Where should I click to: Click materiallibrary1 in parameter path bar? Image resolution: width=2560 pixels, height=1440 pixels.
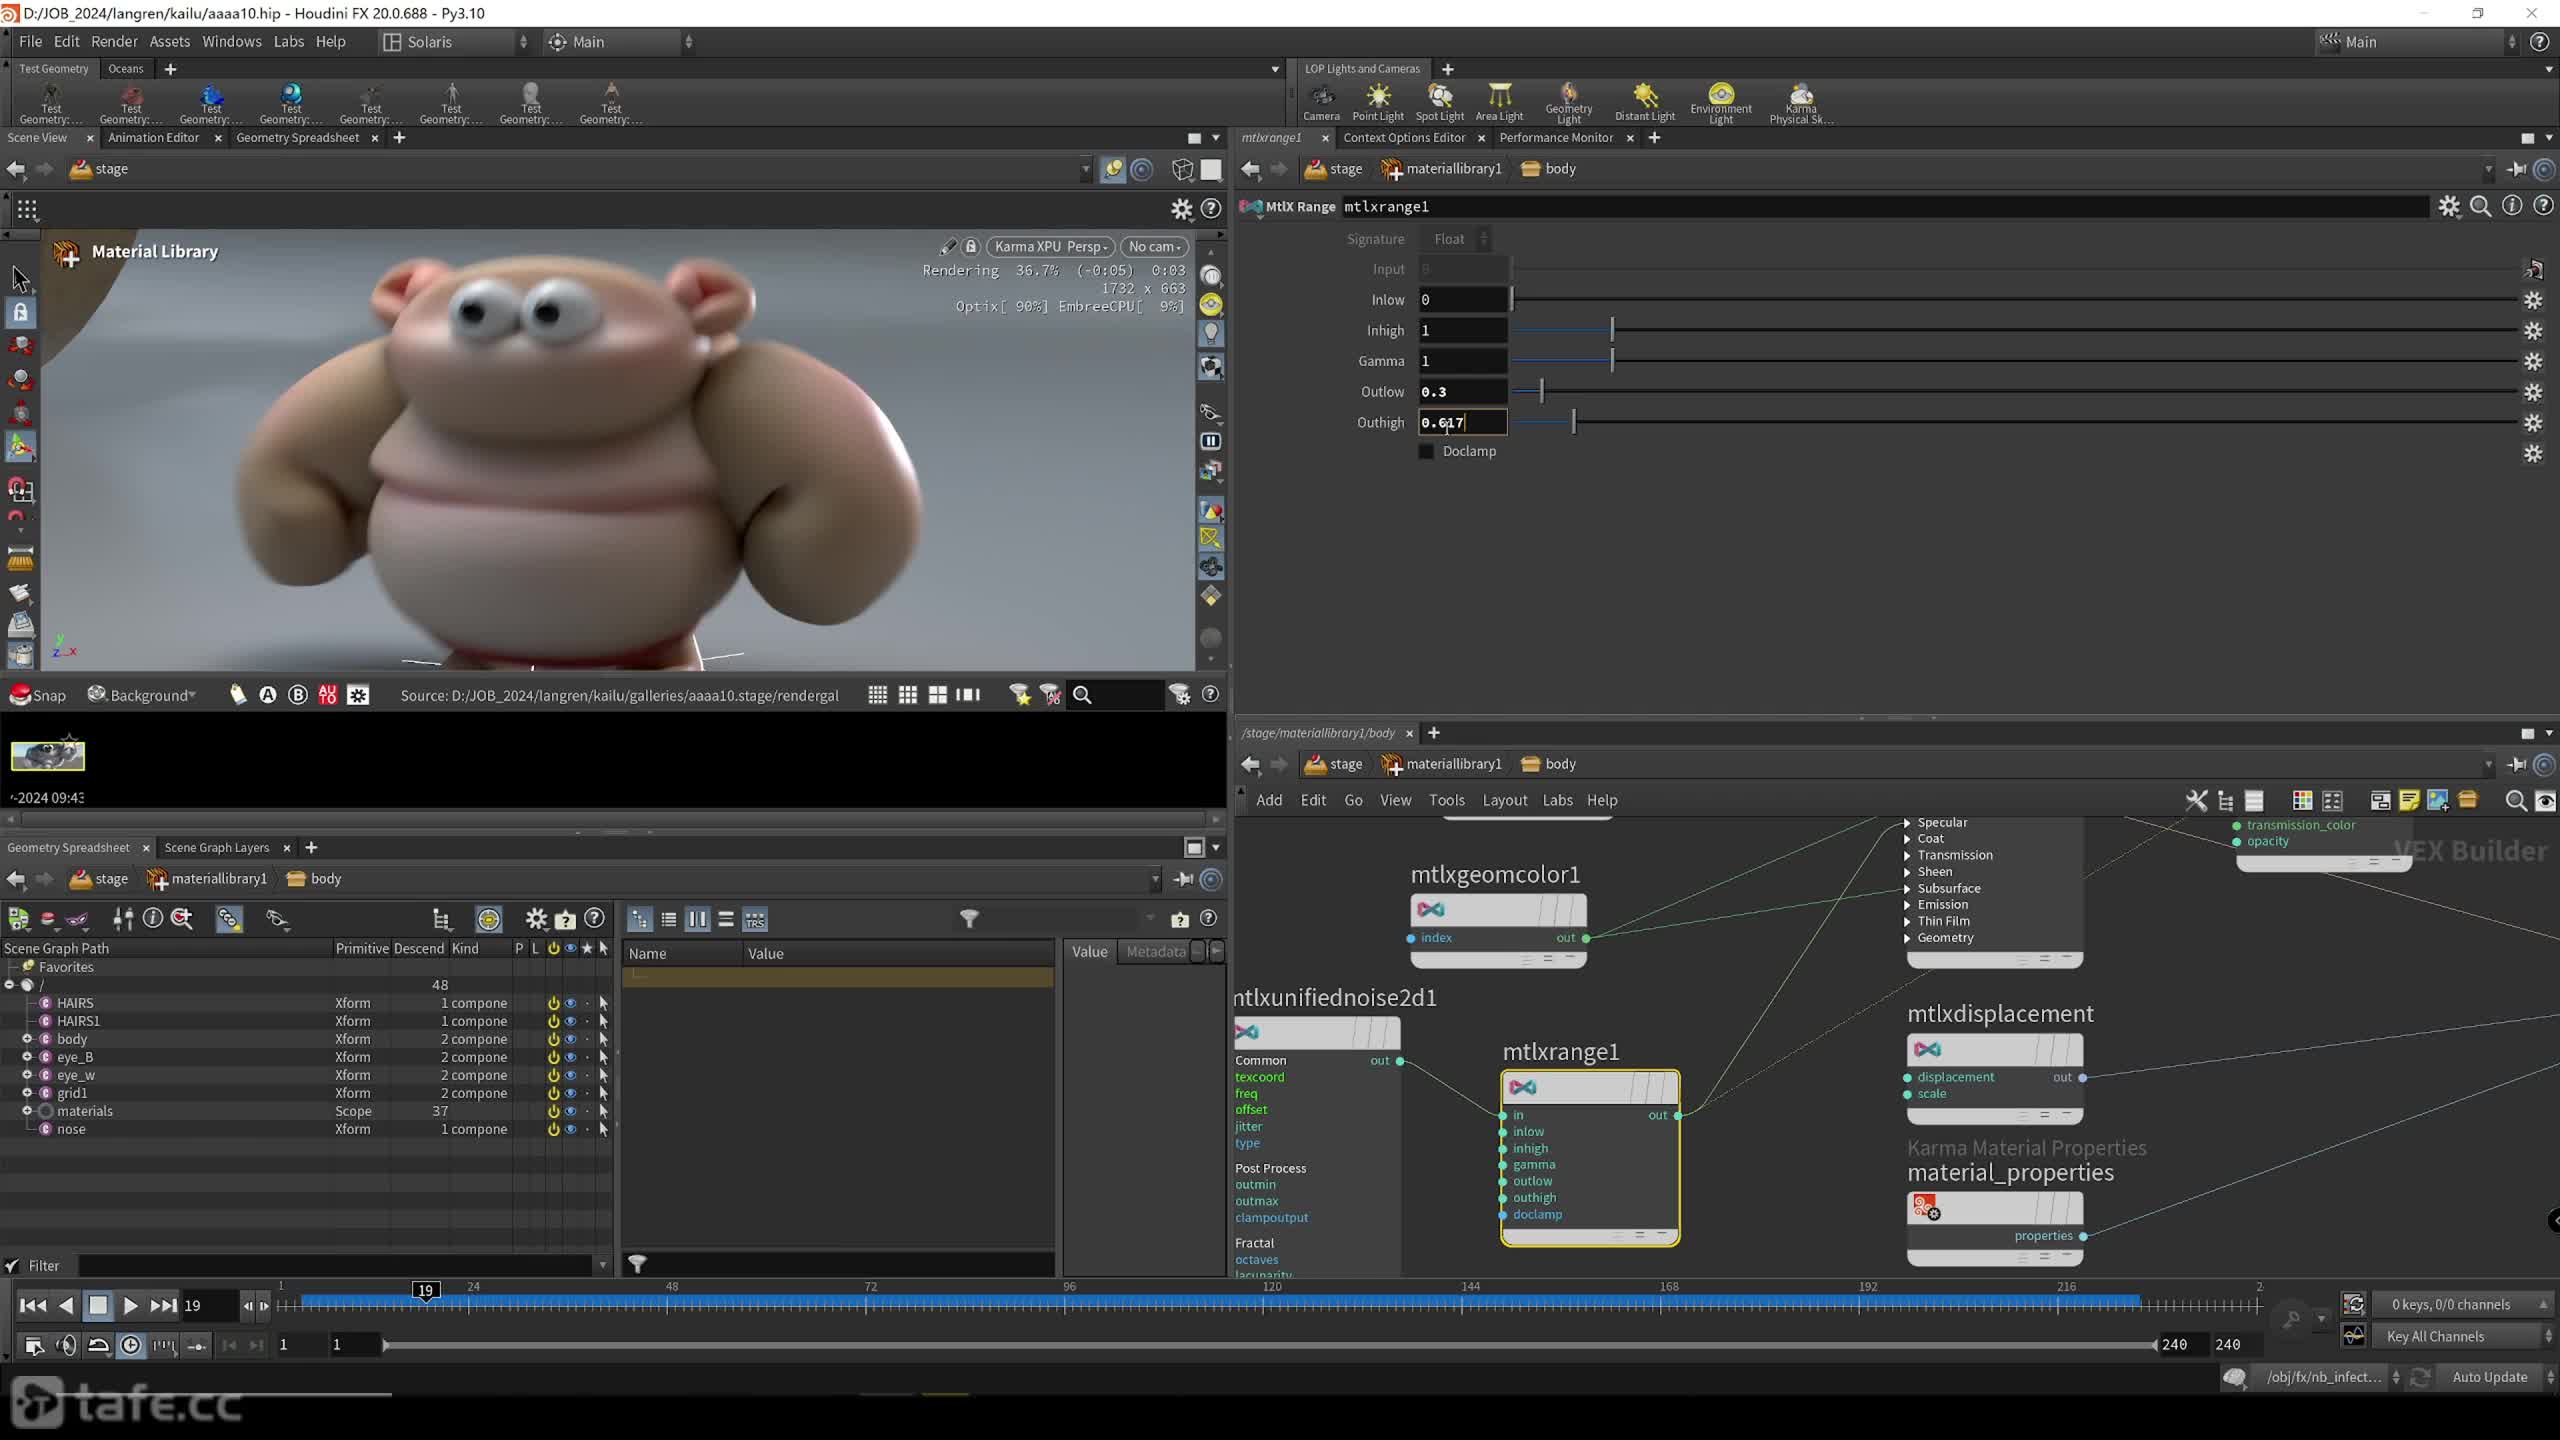pos(1441,169)
